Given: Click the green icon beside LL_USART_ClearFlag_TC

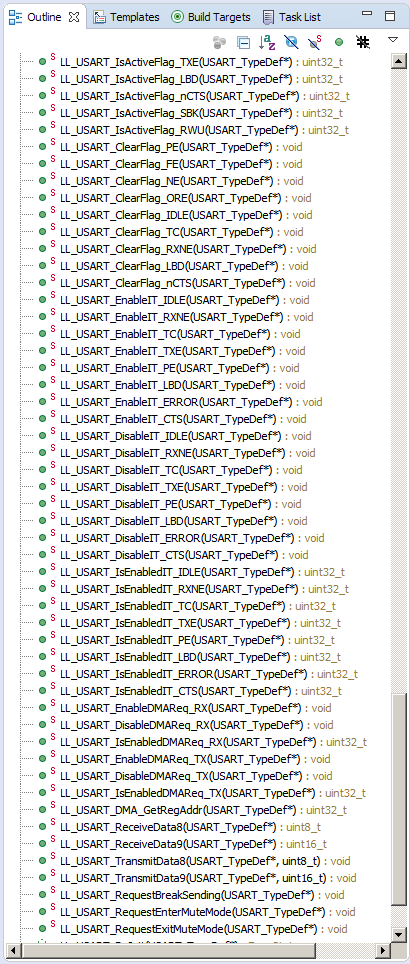Looking at the screenshot, I should (43, 232).
